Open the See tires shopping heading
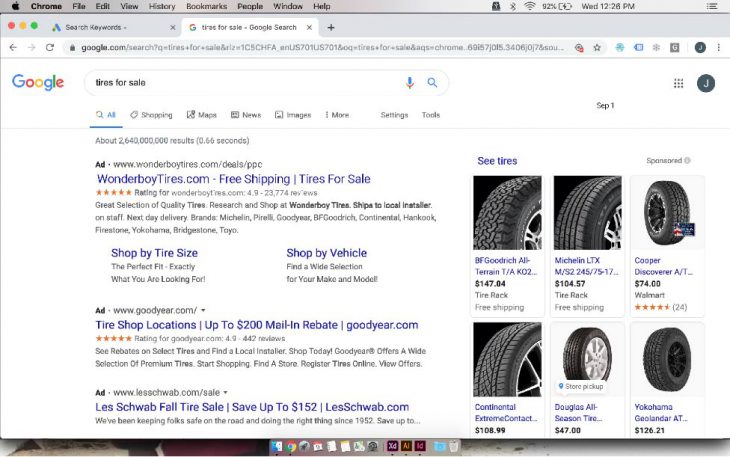This screenshot has width=730, height=457. [497, 161]
